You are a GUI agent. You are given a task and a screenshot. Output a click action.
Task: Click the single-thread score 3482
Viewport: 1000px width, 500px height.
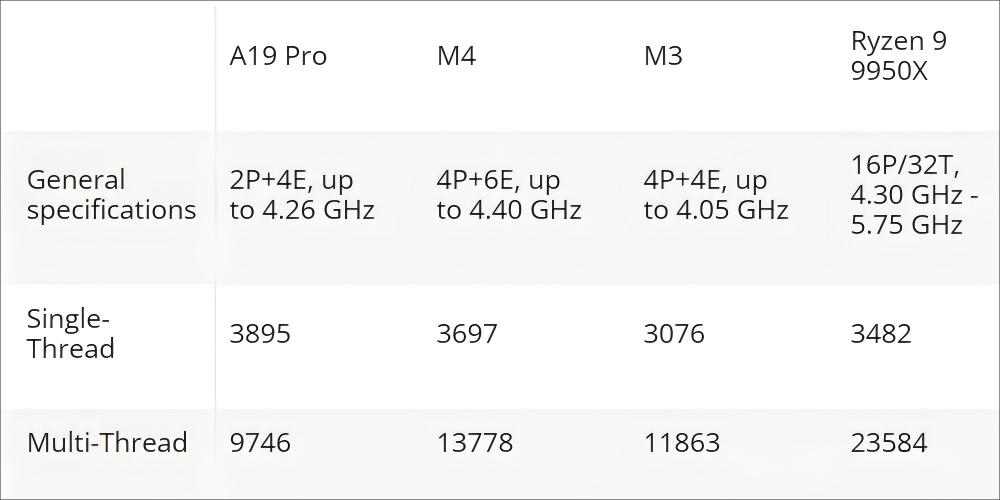click(881, 334)
